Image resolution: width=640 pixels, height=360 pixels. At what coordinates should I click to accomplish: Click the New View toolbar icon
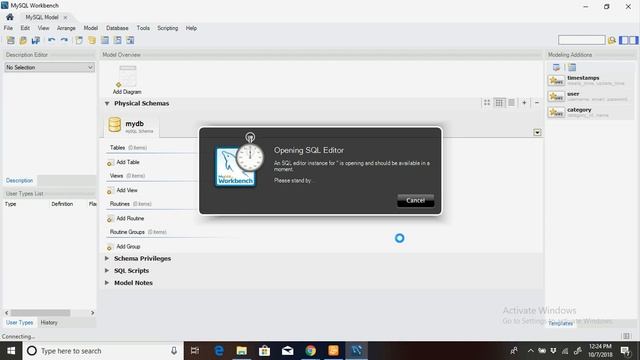coord(118,40)
